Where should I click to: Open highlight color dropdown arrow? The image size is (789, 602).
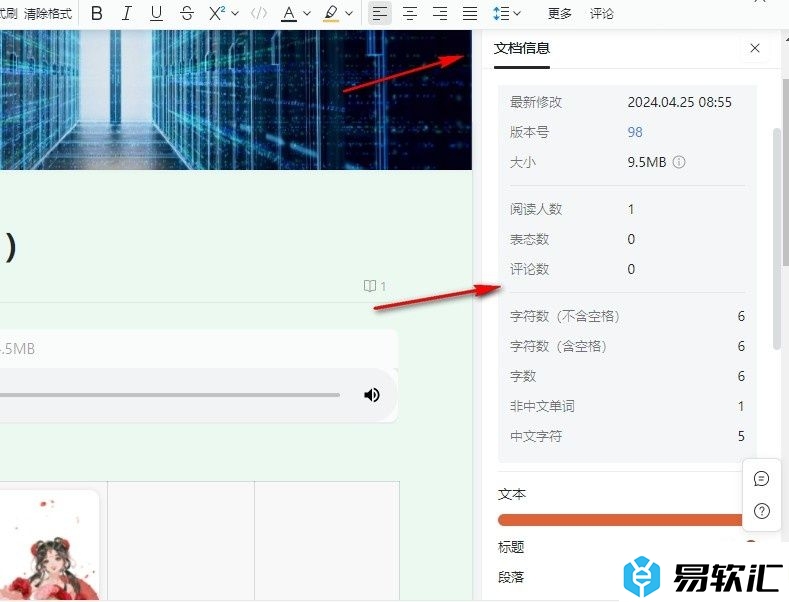click(x=349, y=14)
